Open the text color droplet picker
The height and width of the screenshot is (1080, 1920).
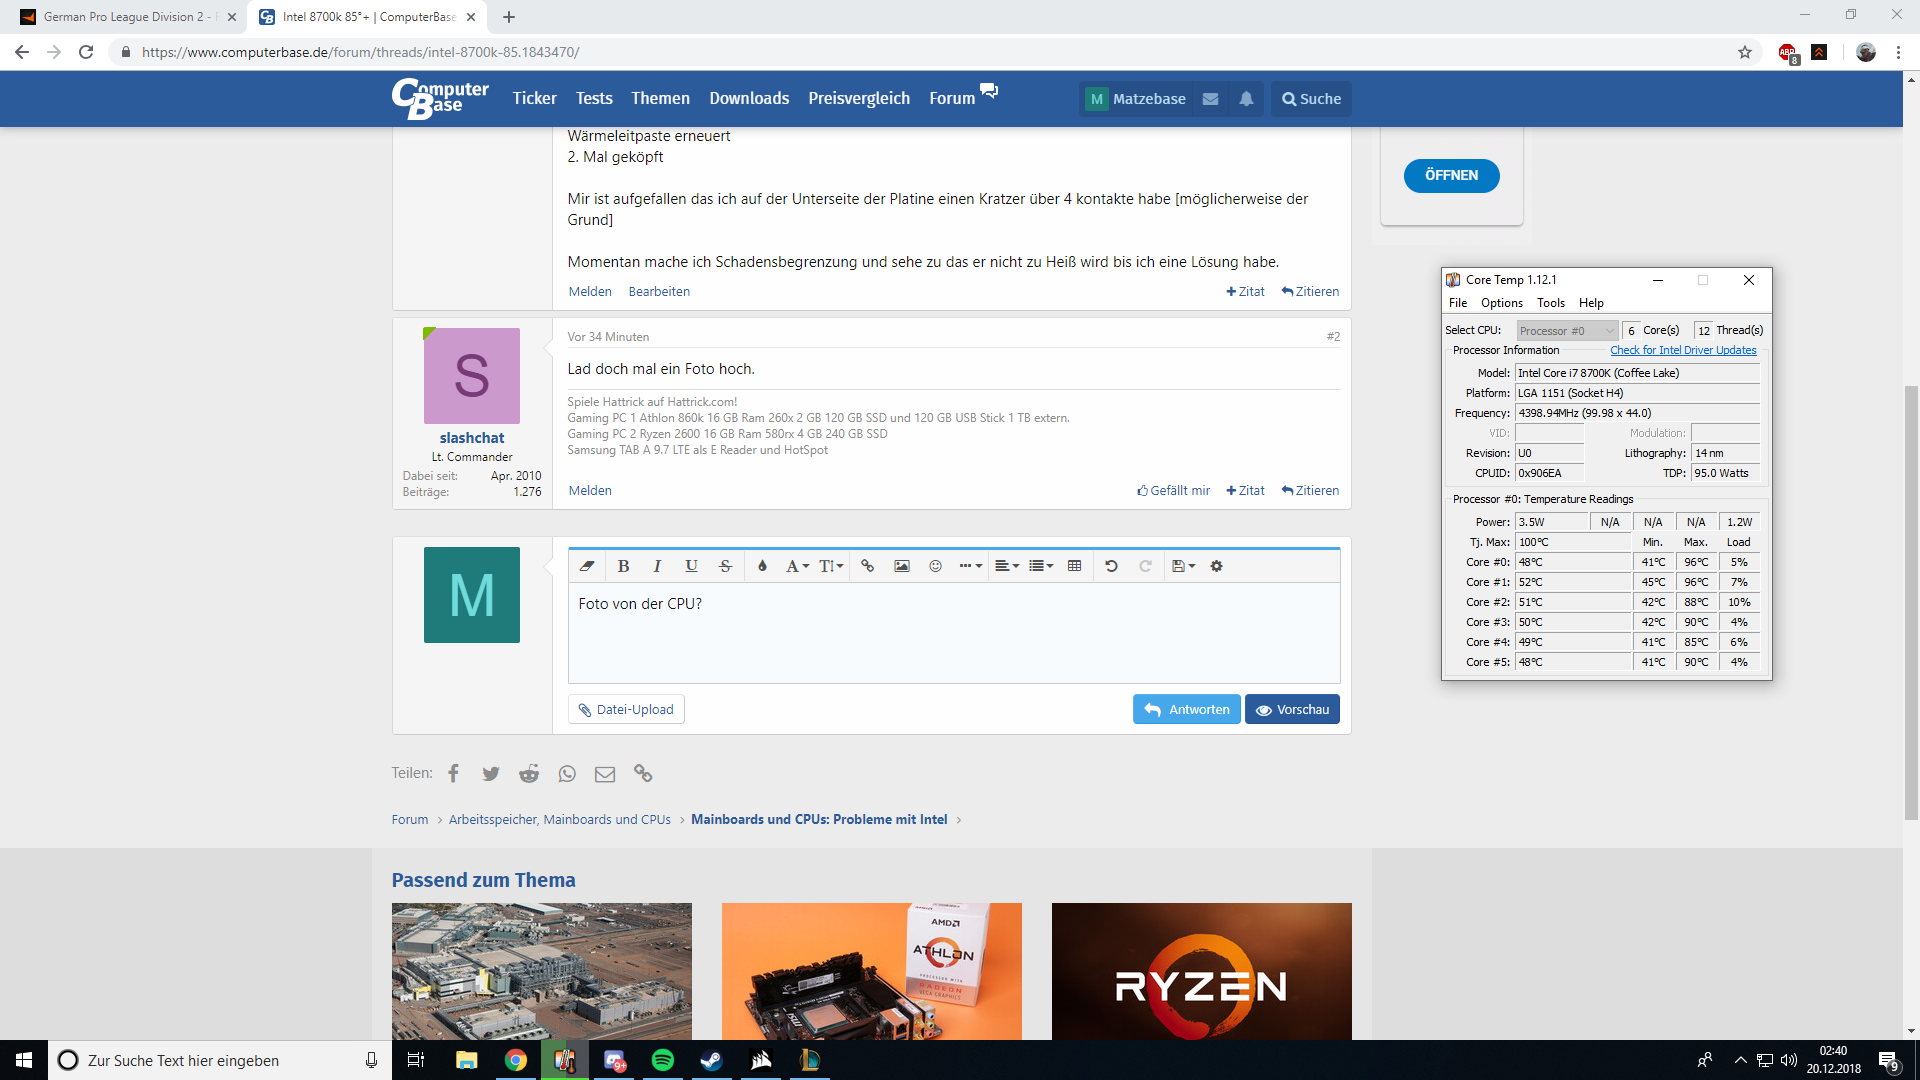click(x=762, y=566)
